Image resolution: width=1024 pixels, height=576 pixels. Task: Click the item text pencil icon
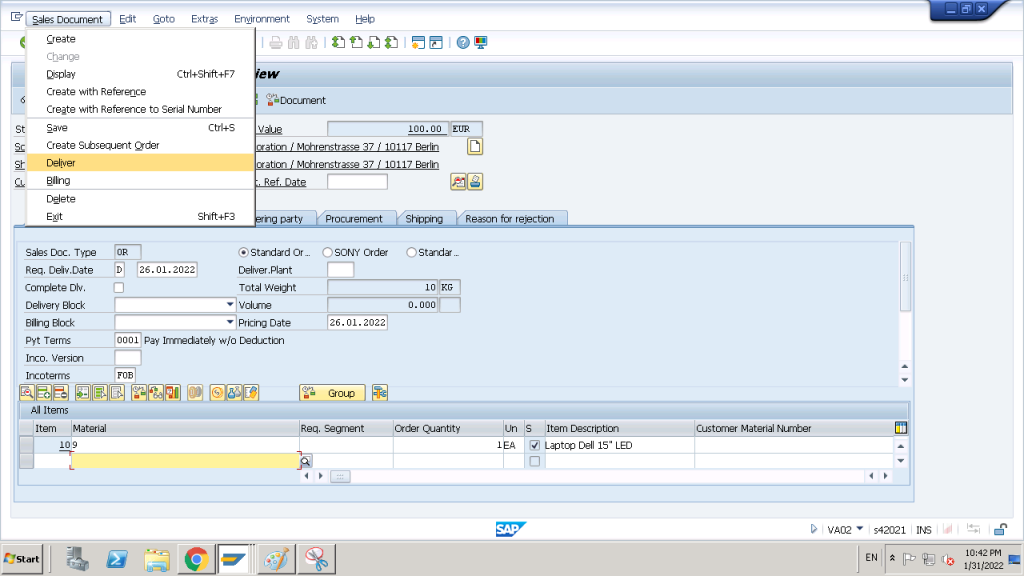tap(251, 392)
